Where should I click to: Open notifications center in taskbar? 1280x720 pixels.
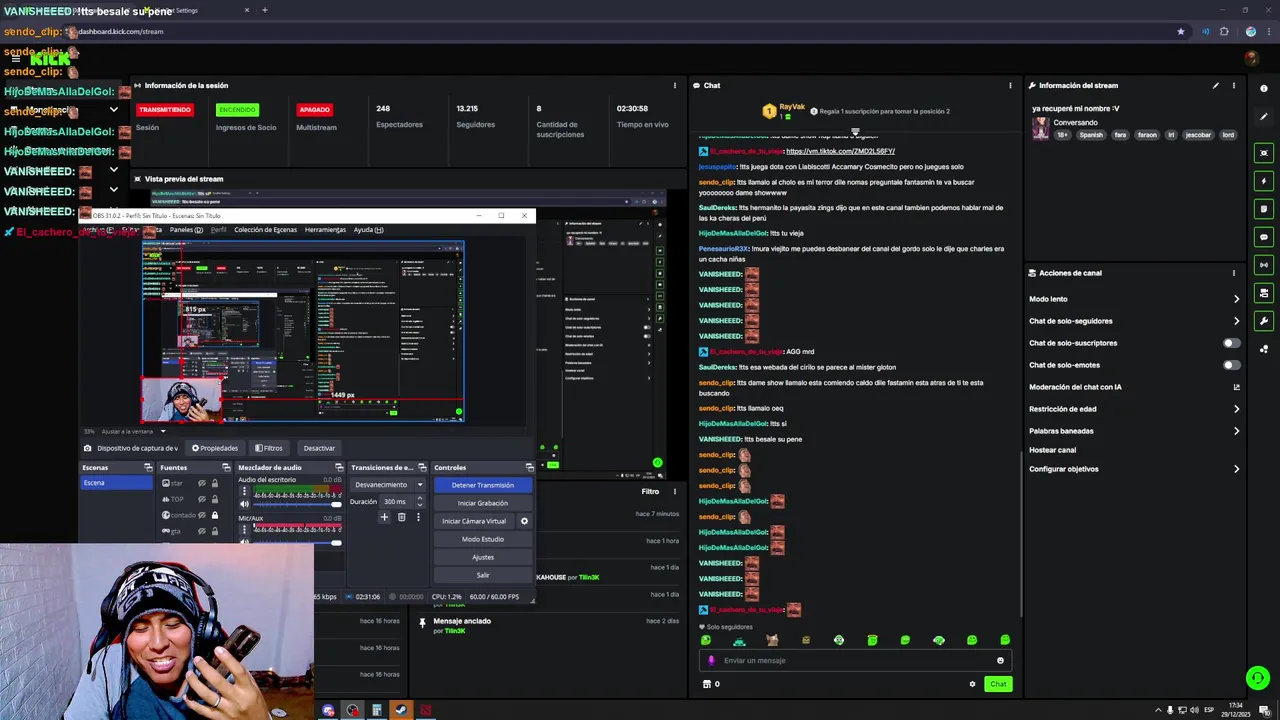coord(1265,711)
